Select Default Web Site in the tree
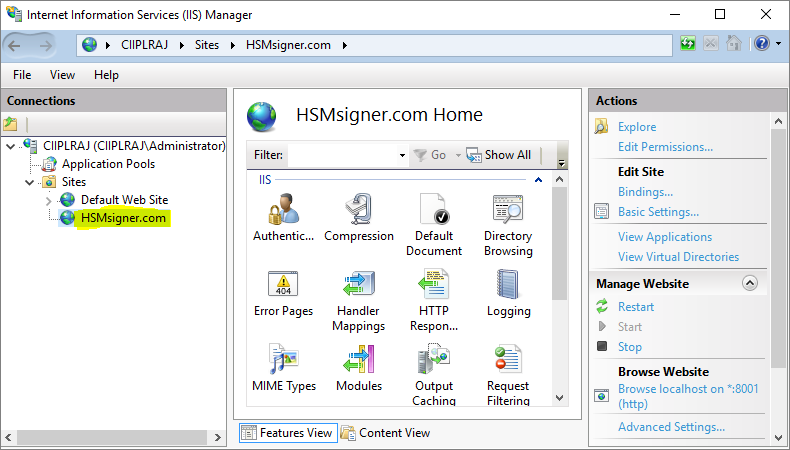The image size is (790, 450). click(124, 200)
